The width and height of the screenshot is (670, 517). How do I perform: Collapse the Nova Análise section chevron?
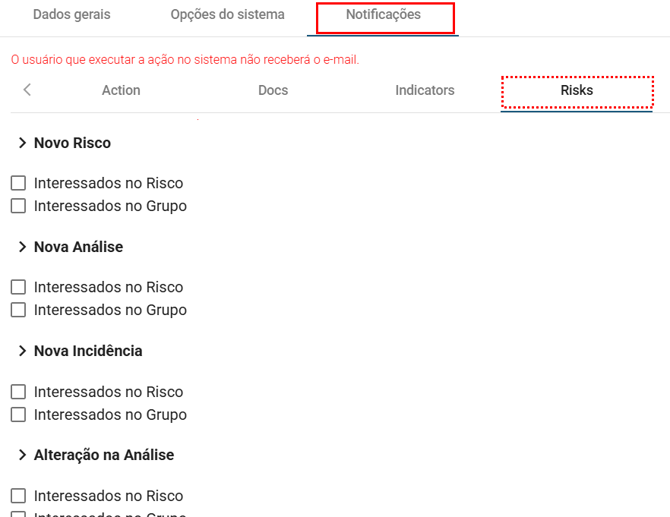(22, 247)
